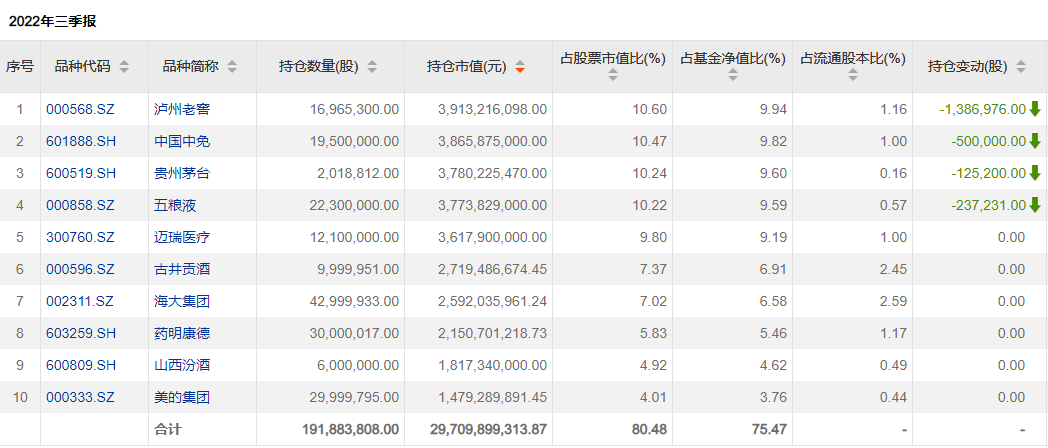The height and width of the screenshot is (448, 1048).
Task: Sort by 品种代码 column arrows
Action: [124, 67]
